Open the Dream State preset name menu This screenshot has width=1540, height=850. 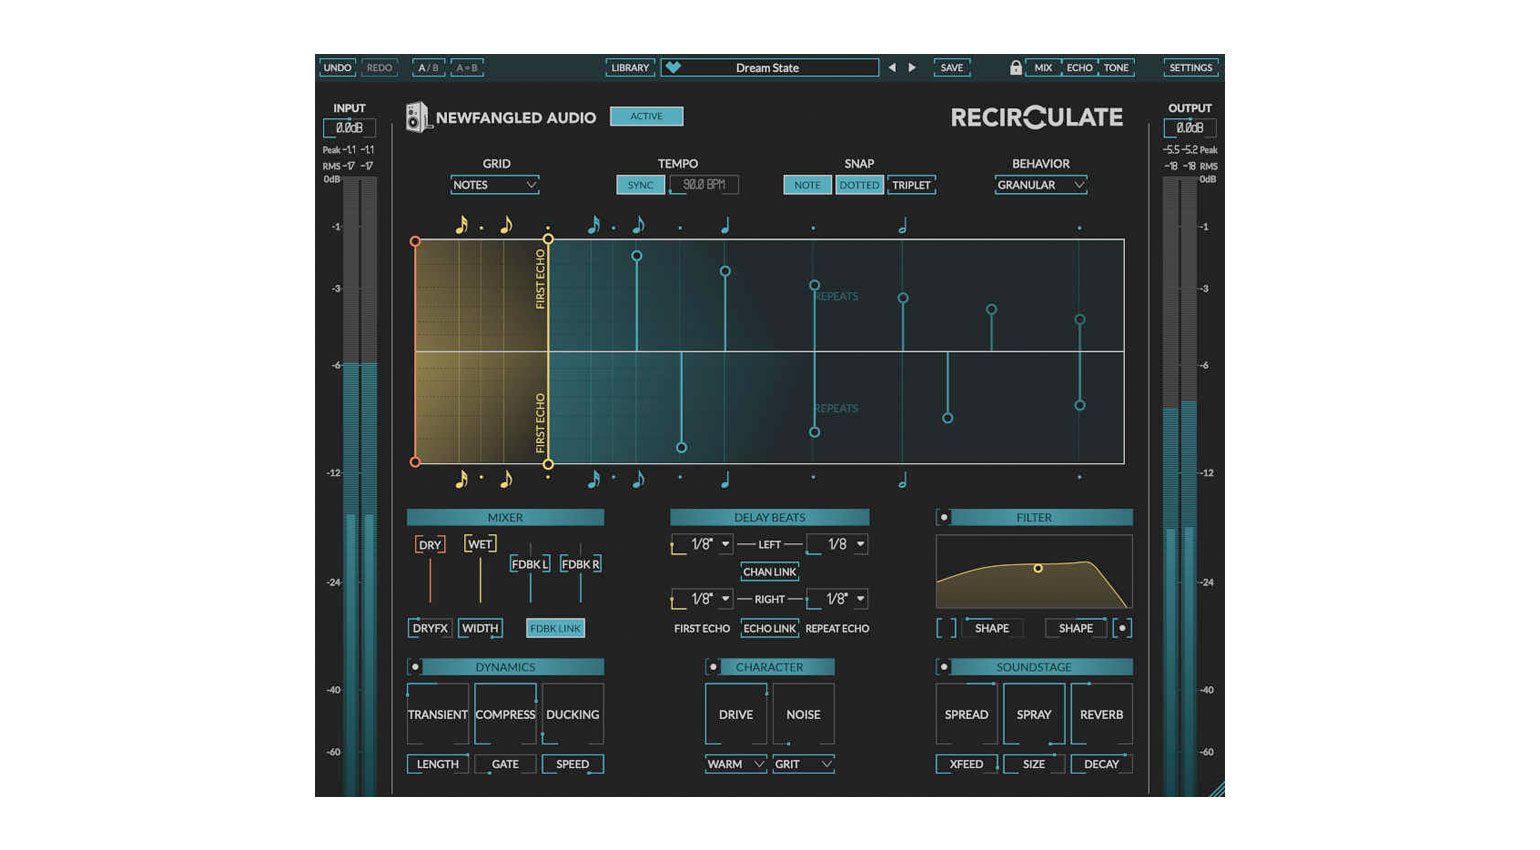[768, 67]
